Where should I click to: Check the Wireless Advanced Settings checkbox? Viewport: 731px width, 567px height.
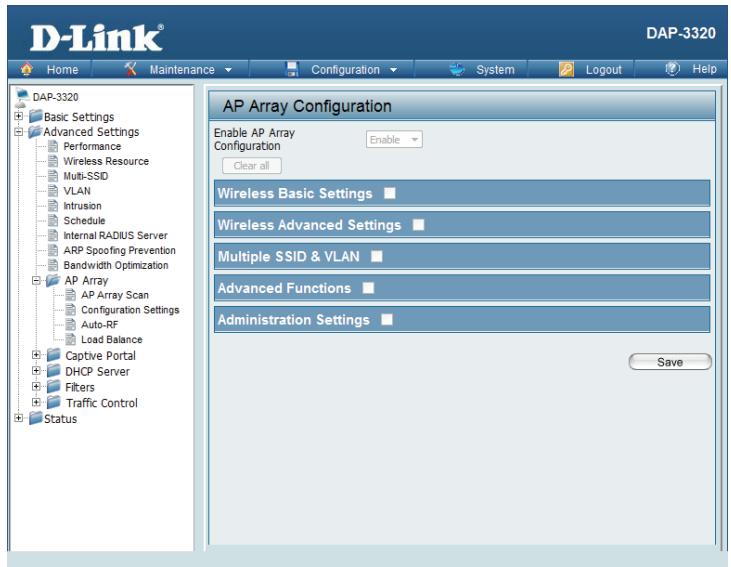tap(419, 225)
